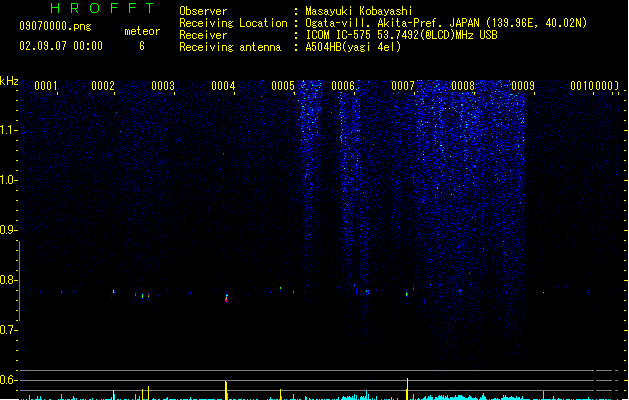Click the yellow level spike below marker 0004
This screenshot has height=400, width=629.
[226, 390]
